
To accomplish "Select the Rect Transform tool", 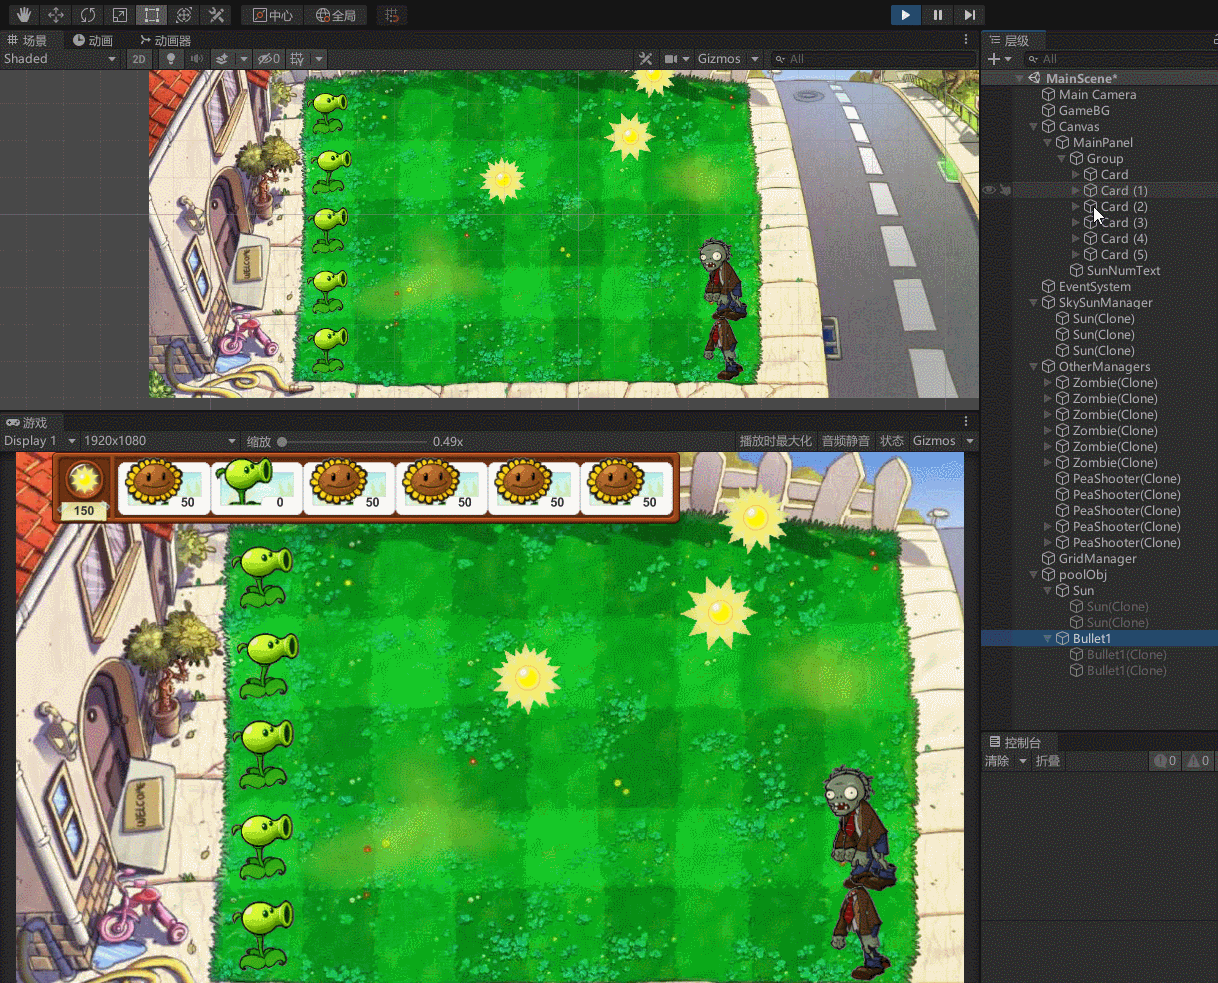I will (152, 15).
